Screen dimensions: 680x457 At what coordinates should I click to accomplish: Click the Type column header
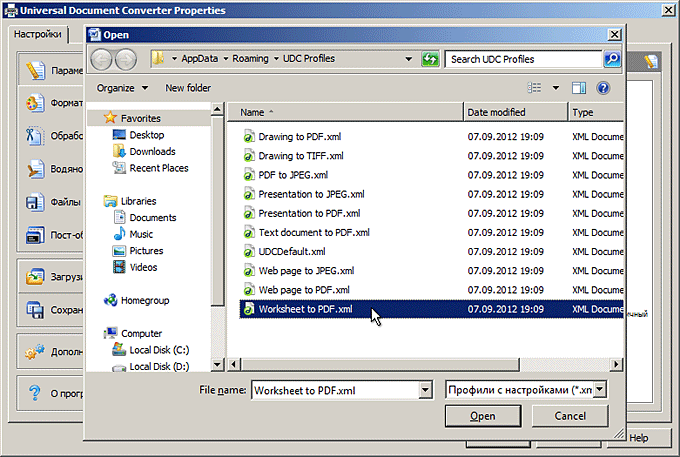click(596, 112)
